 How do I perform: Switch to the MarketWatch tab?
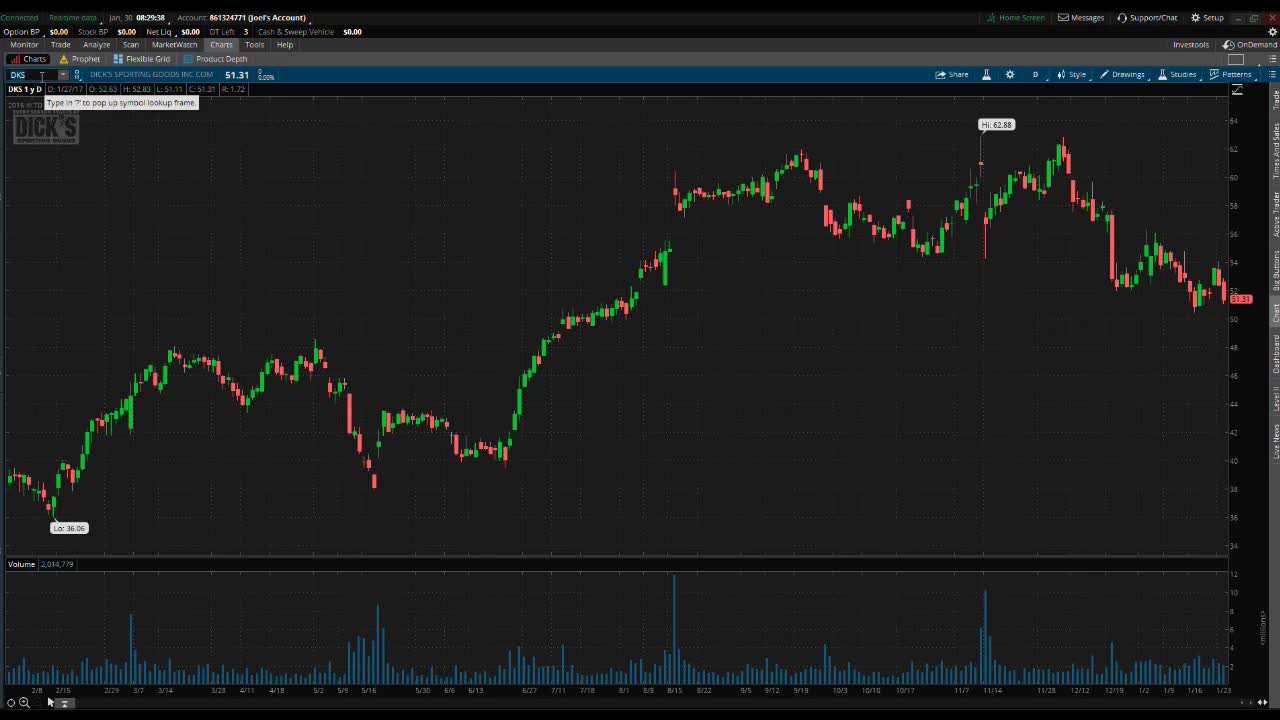point(175,45)
